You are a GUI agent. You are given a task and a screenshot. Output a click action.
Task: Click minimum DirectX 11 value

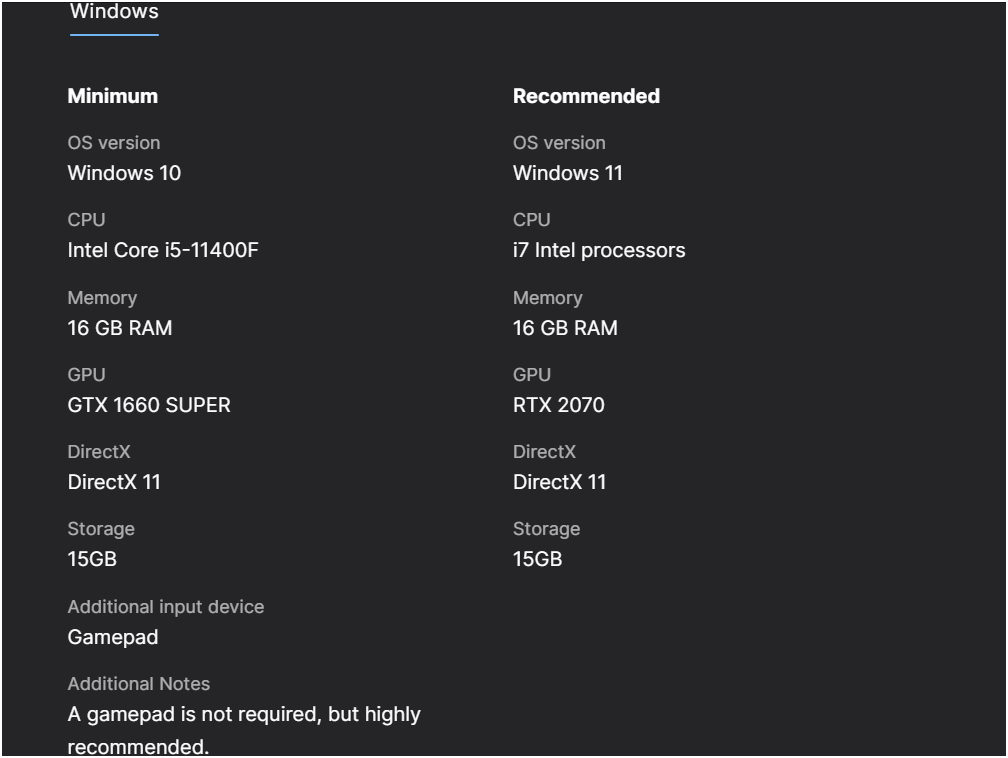(114, 482)
